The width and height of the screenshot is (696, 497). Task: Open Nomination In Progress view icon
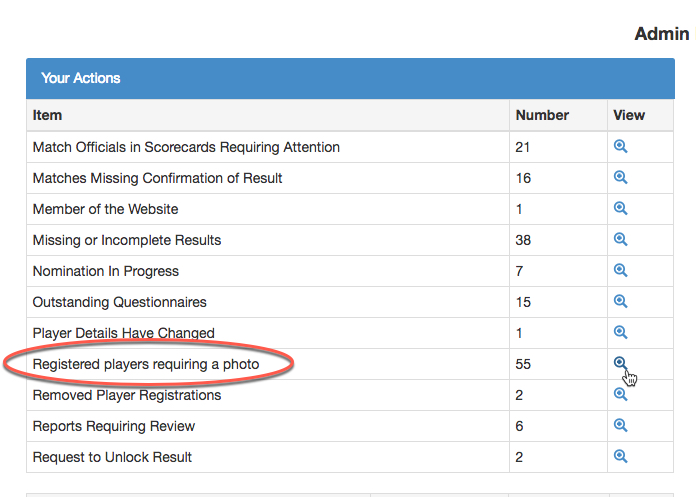click(620, 270)
